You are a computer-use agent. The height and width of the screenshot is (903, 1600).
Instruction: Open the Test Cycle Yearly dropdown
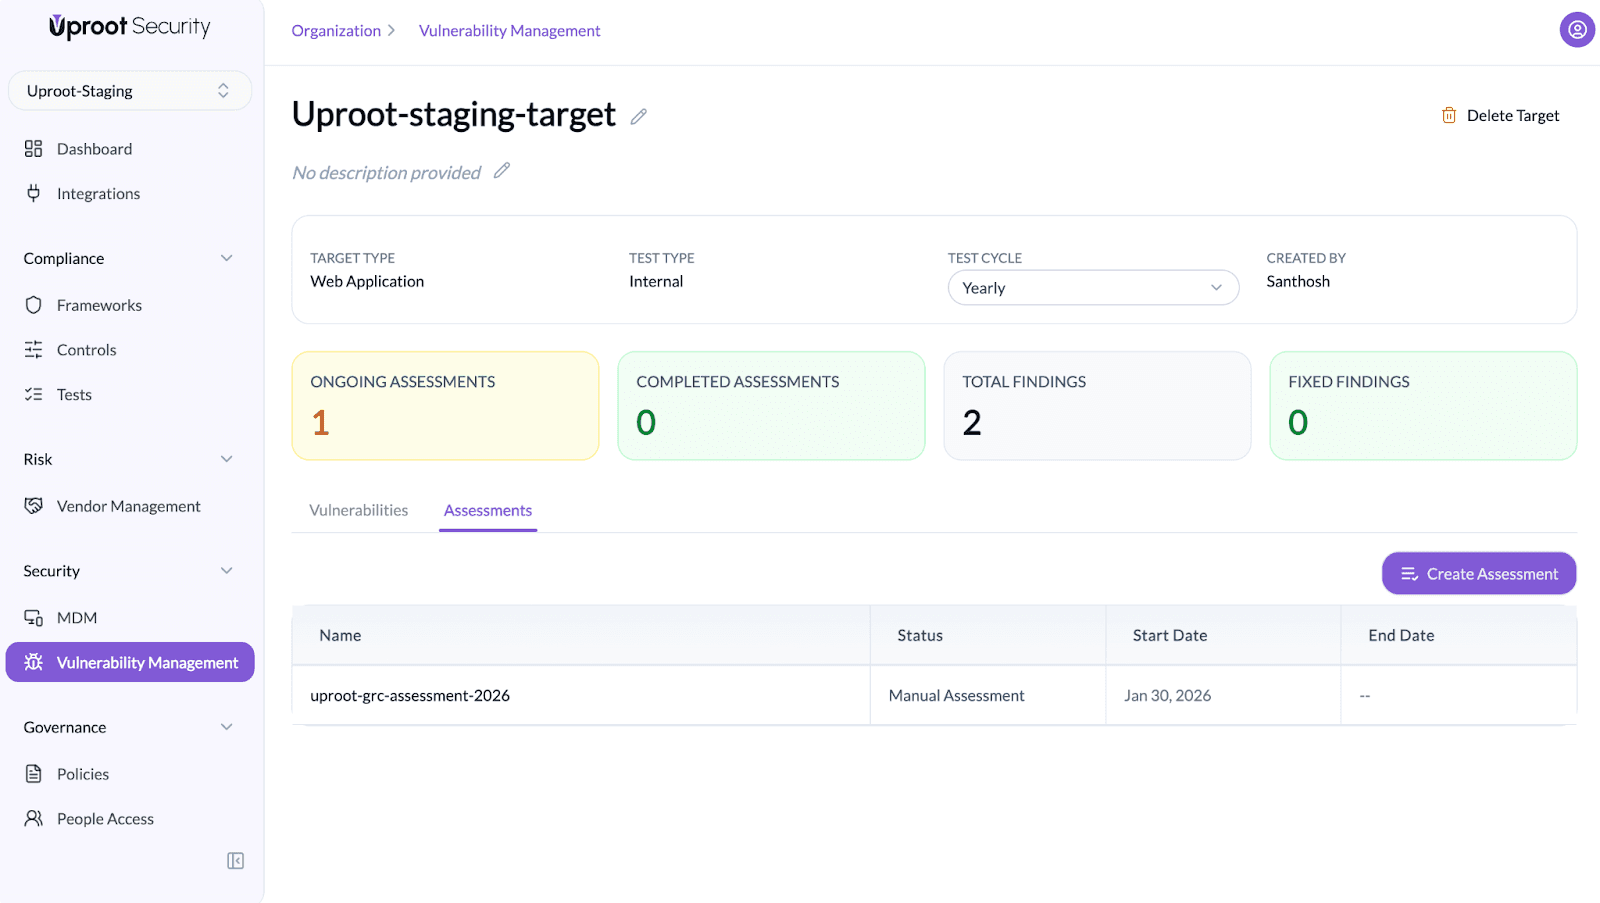pos(1092,288)
